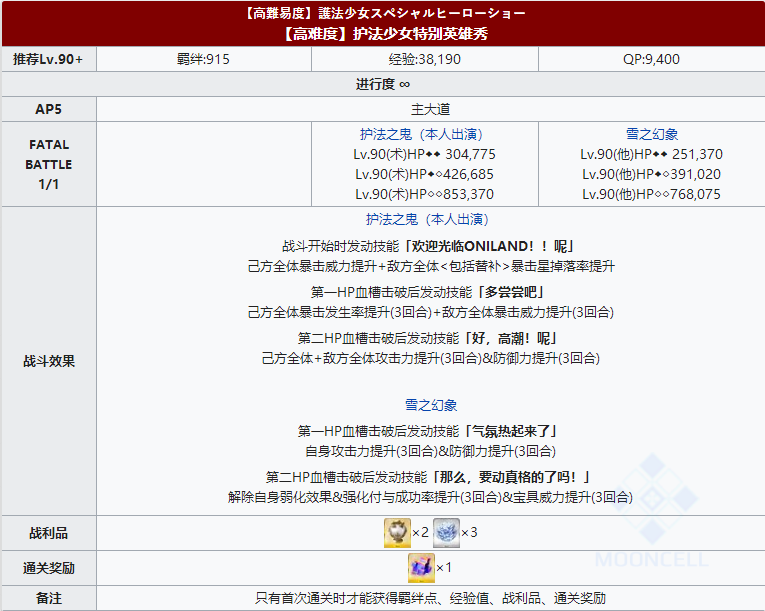The height and width of the screenshot is (611, 765).
Task: Open the clear reward item icon
Action: click(x=421, y=568)
